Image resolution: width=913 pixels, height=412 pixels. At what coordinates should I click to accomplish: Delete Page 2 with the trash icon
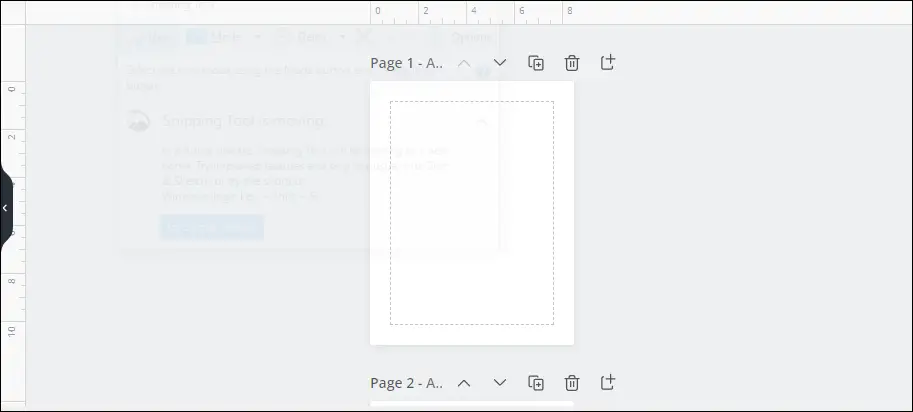coord(572,383)
